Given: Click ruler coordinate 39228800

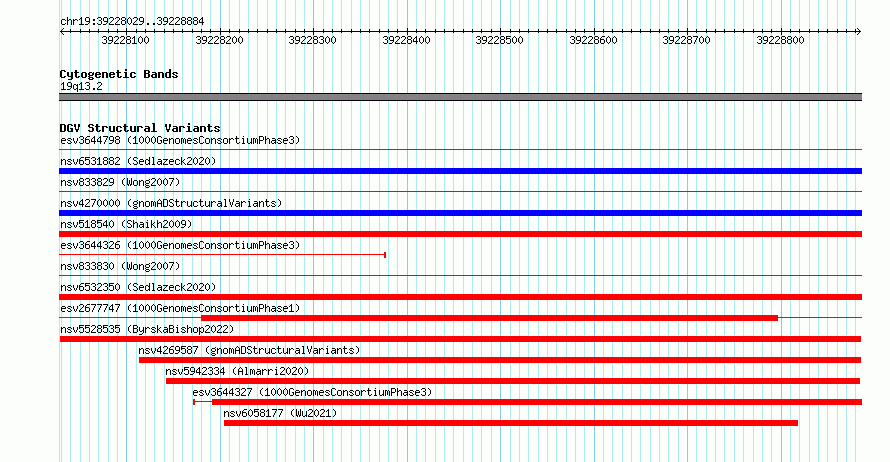Looking at the screenshot, I should [x=780, y=40].
